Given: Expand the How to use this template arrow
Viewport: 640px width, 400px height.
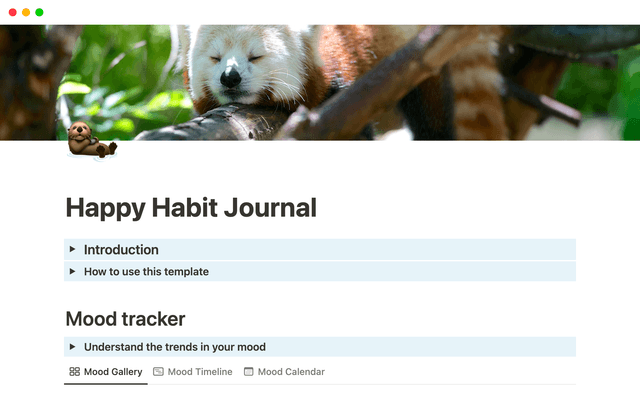Looking at the screenshot, I should click(x=72, y=271).
